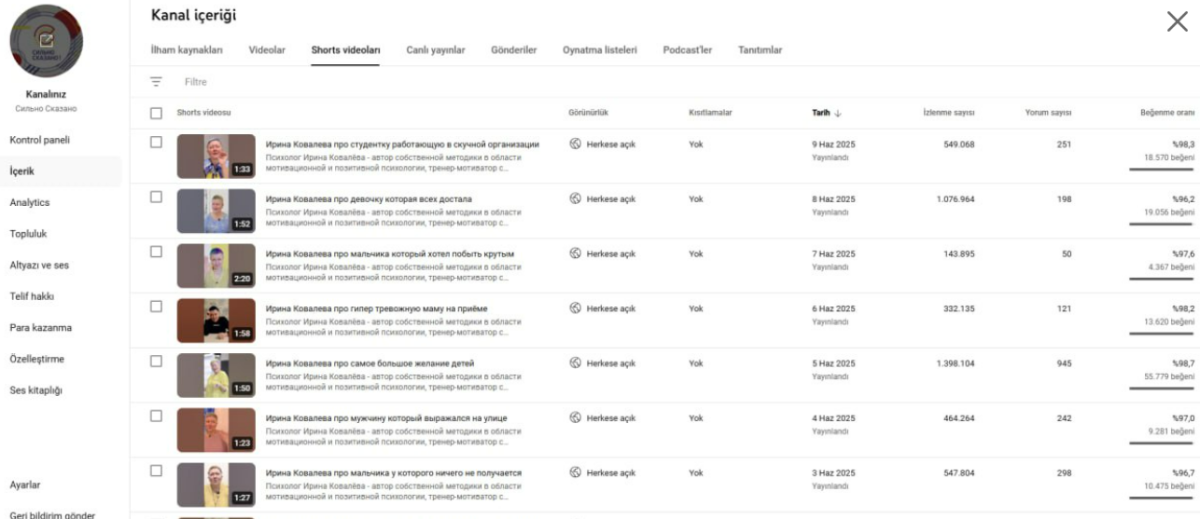Click visibility globe icon on the 9 Haz 2025 video
The width and height of the screenshot is (1200, 519).
(x=575, y=144)
